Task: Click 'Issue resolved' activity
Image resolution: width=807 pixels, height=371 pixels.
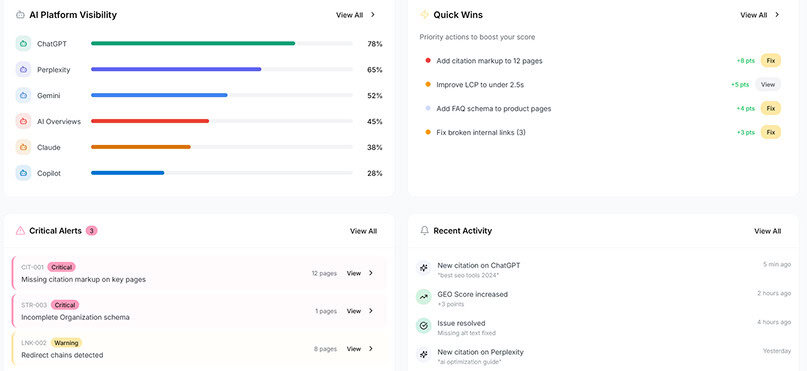Action: click(461, 323)
